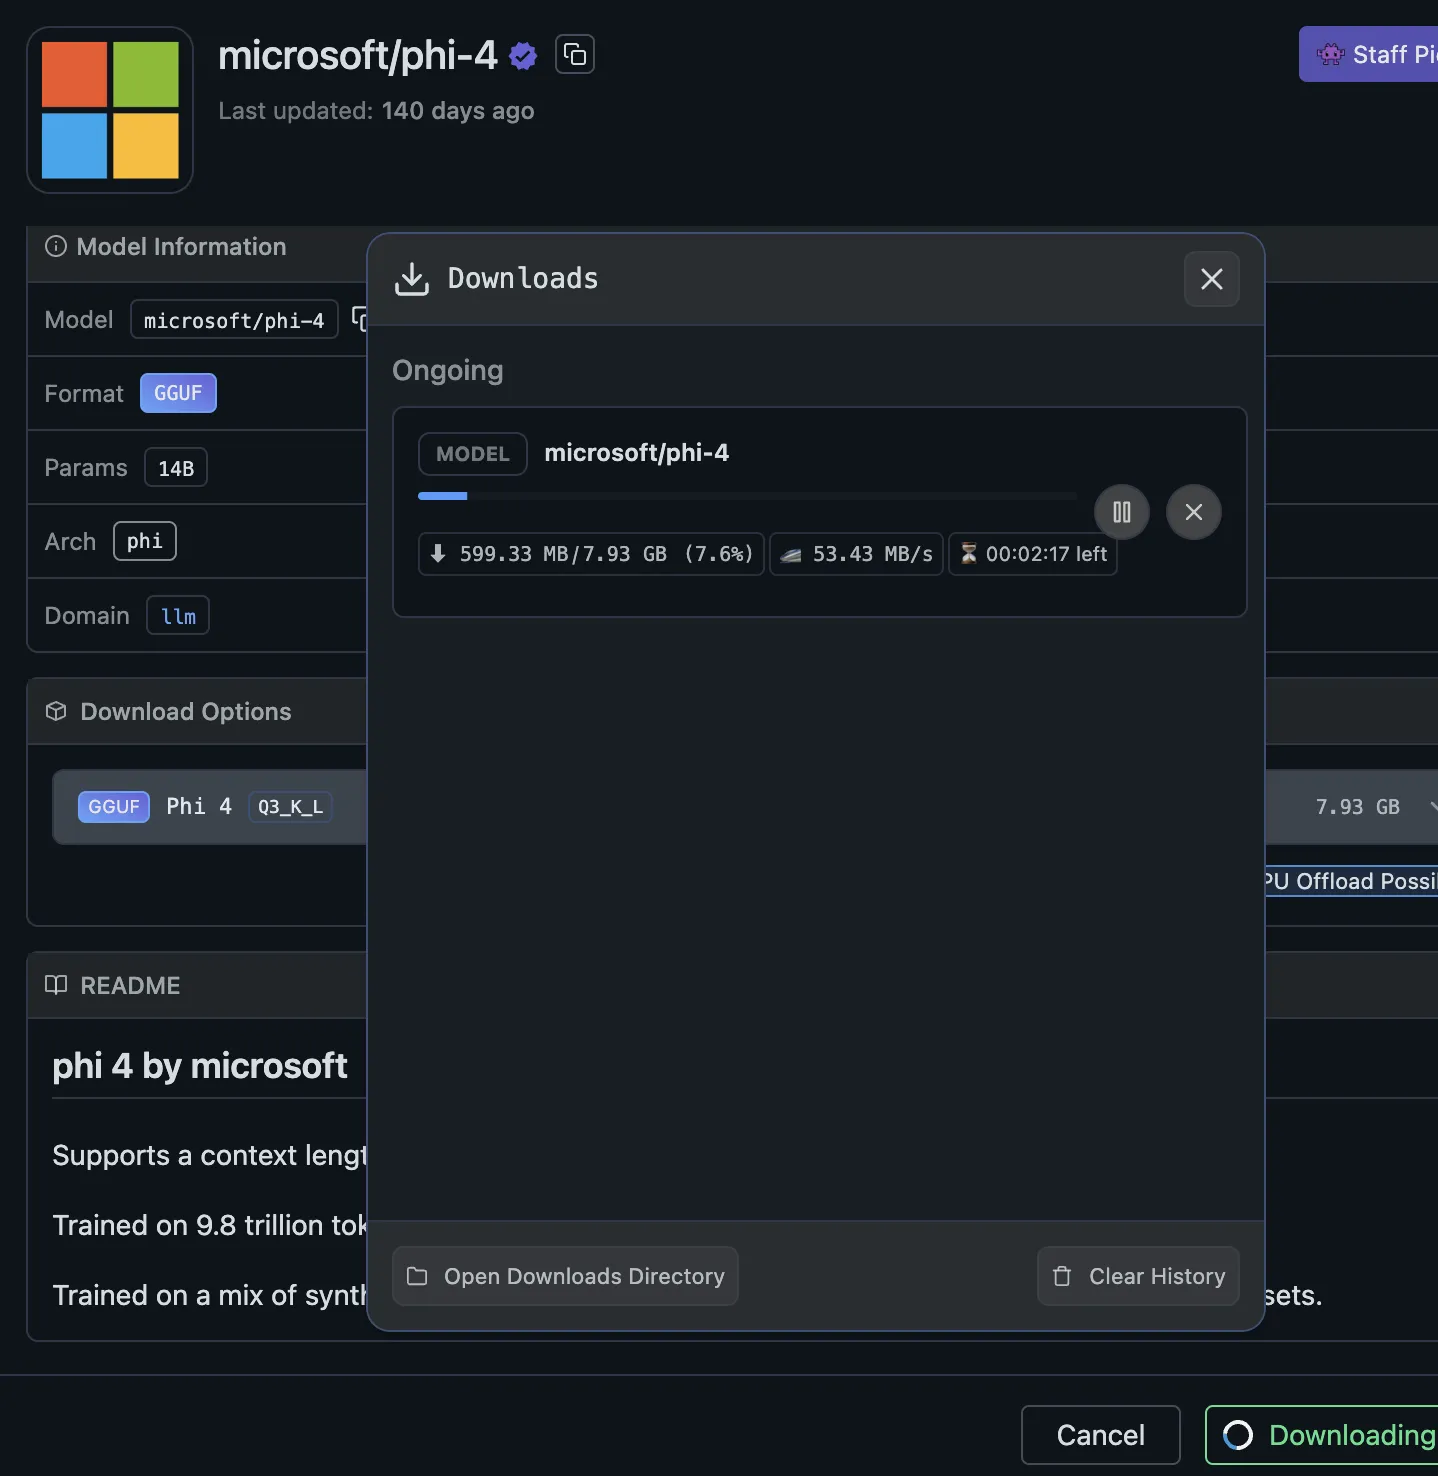This screenshot has height=1476, width=1438.
Task: Click the GGUF badge in download option row
Action: pyautogui.click(x=114, y=807)
